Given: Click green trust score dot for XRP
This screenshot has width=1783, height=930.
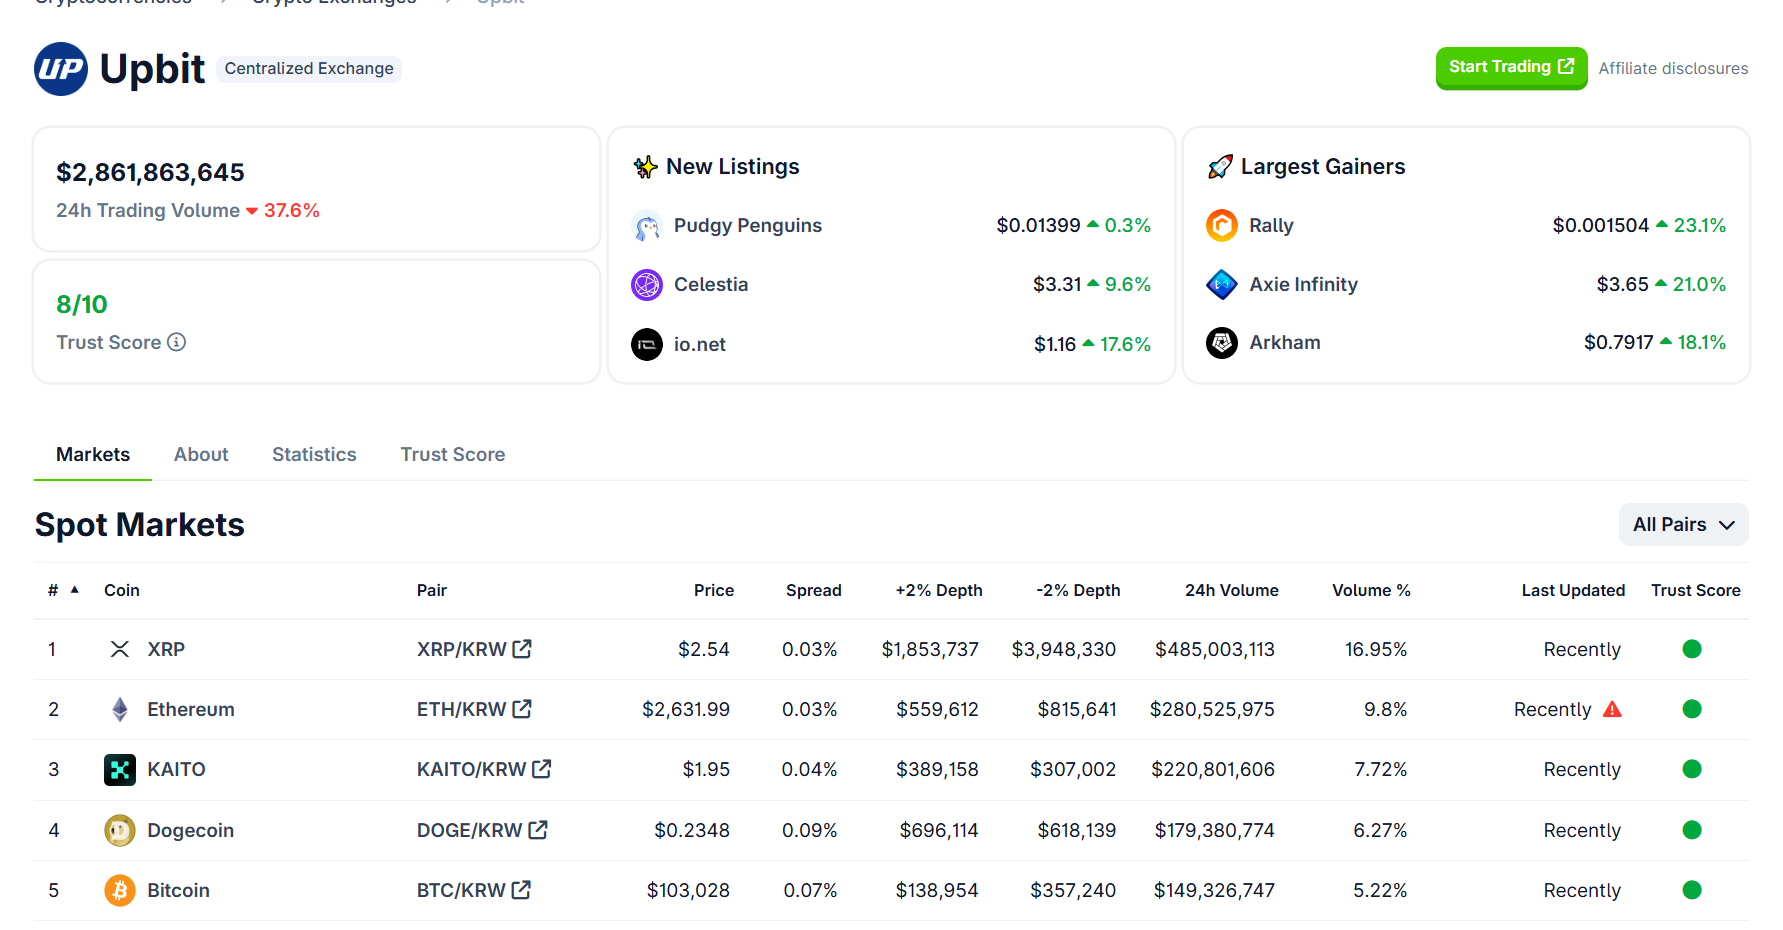Looking at the screenshot, I should [1692, 649].
